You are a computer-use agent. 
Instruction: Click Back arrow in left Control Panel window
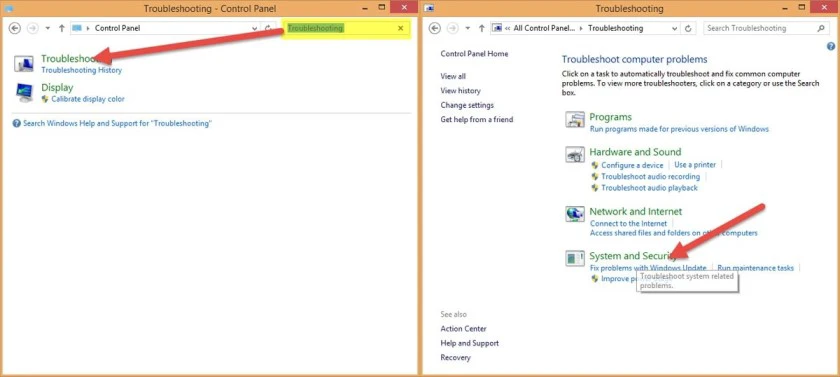(15, 28)
